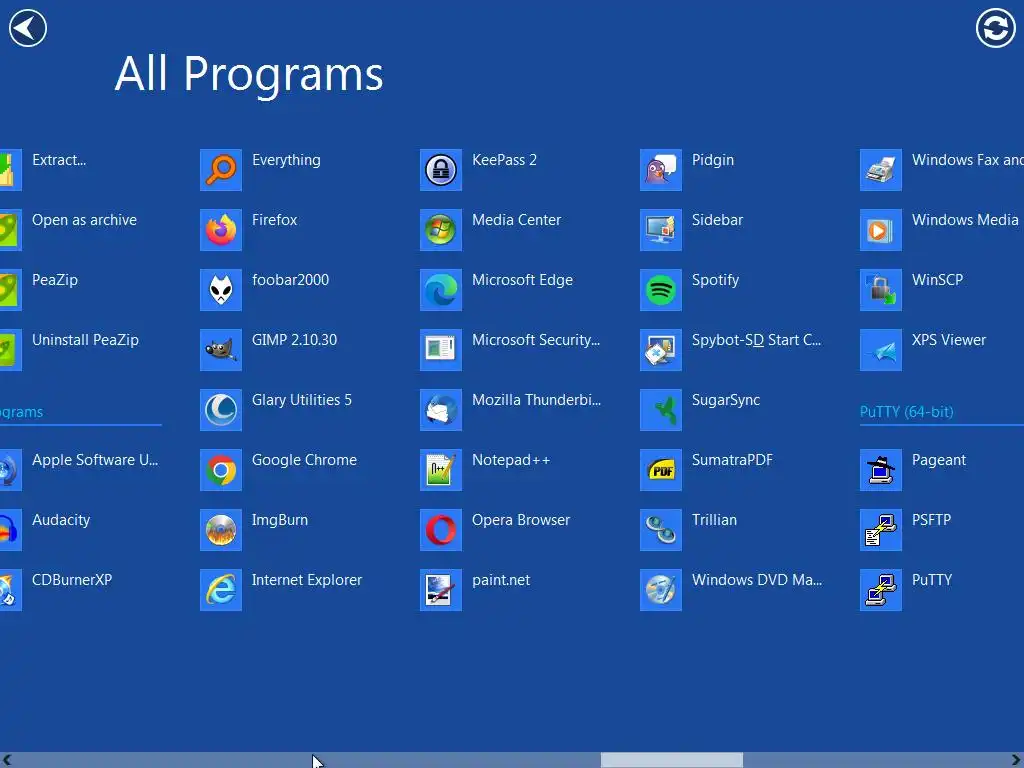The width and height of the screenshot is (1024, 768).
Task: Open the ImgBurn disc icon
Action: (x=221, y=530)
